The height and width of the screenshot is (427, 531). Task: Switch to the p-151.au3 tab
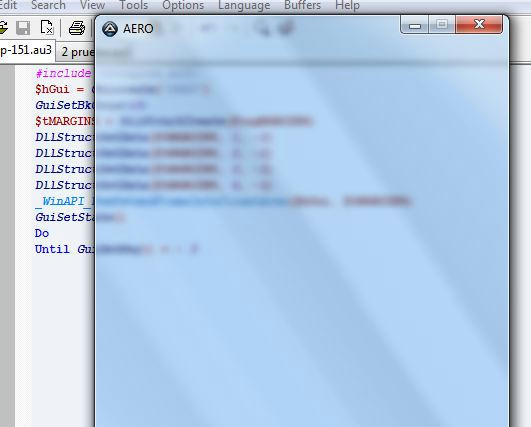[x=27, y=50]
